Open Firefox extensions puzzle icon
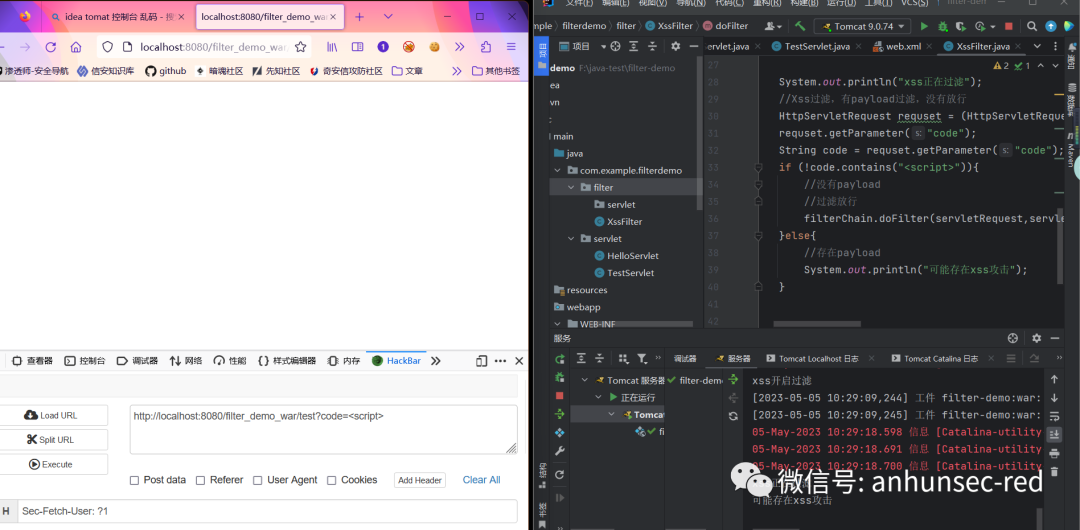The width and height of the screenshot is (1080, 530). (x=486, y=47)
